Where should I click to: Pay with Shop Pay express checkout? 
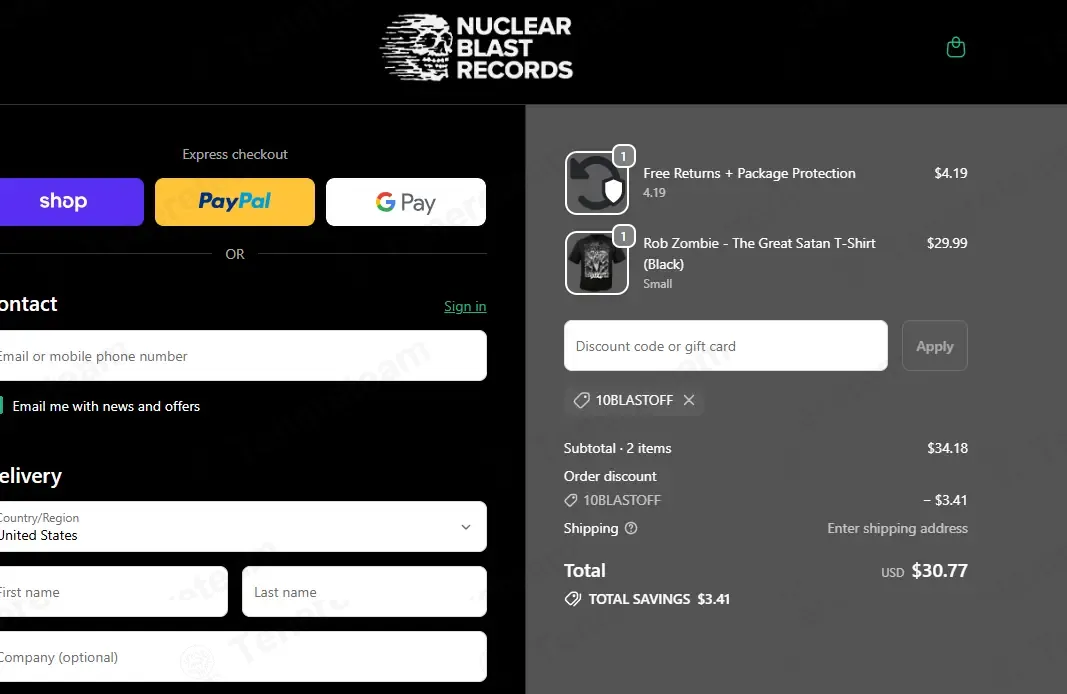click(x=70, y=202)
